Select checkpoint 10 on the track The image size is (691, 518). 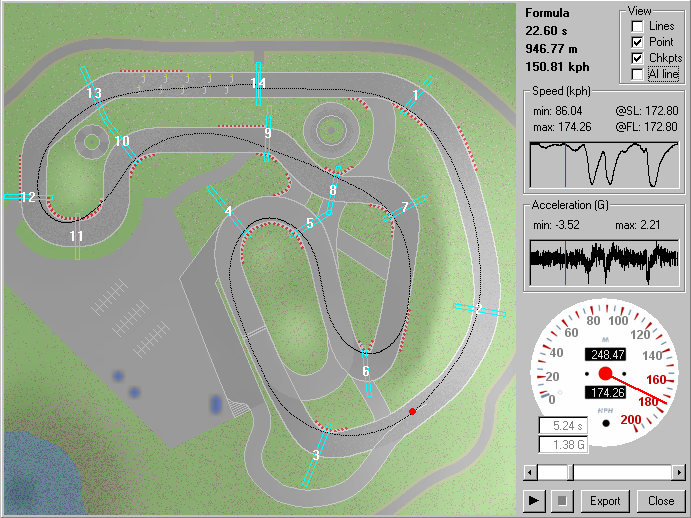122,141
